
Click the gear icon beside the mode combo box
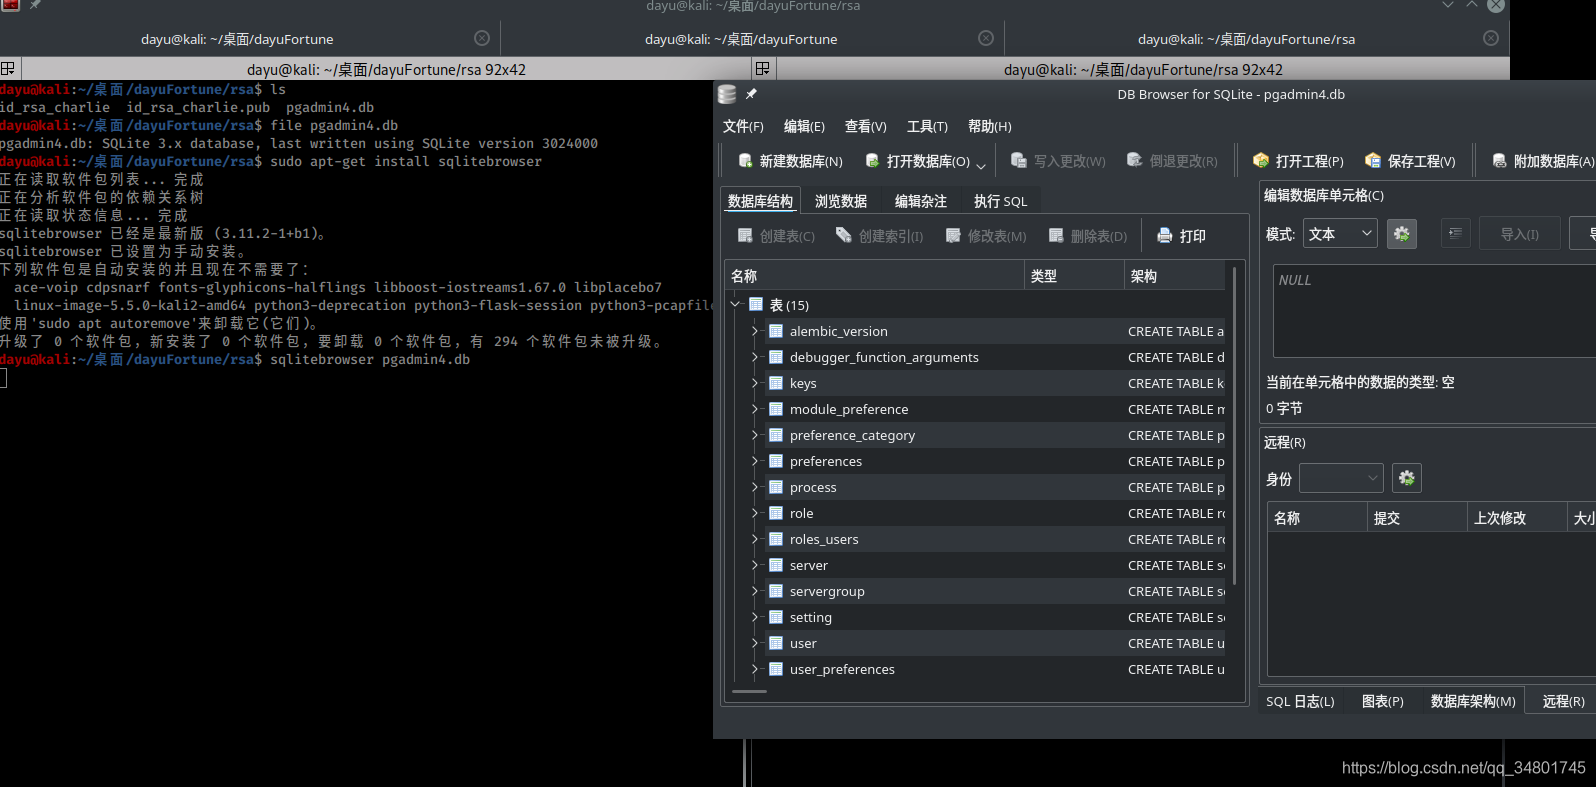1402,234
